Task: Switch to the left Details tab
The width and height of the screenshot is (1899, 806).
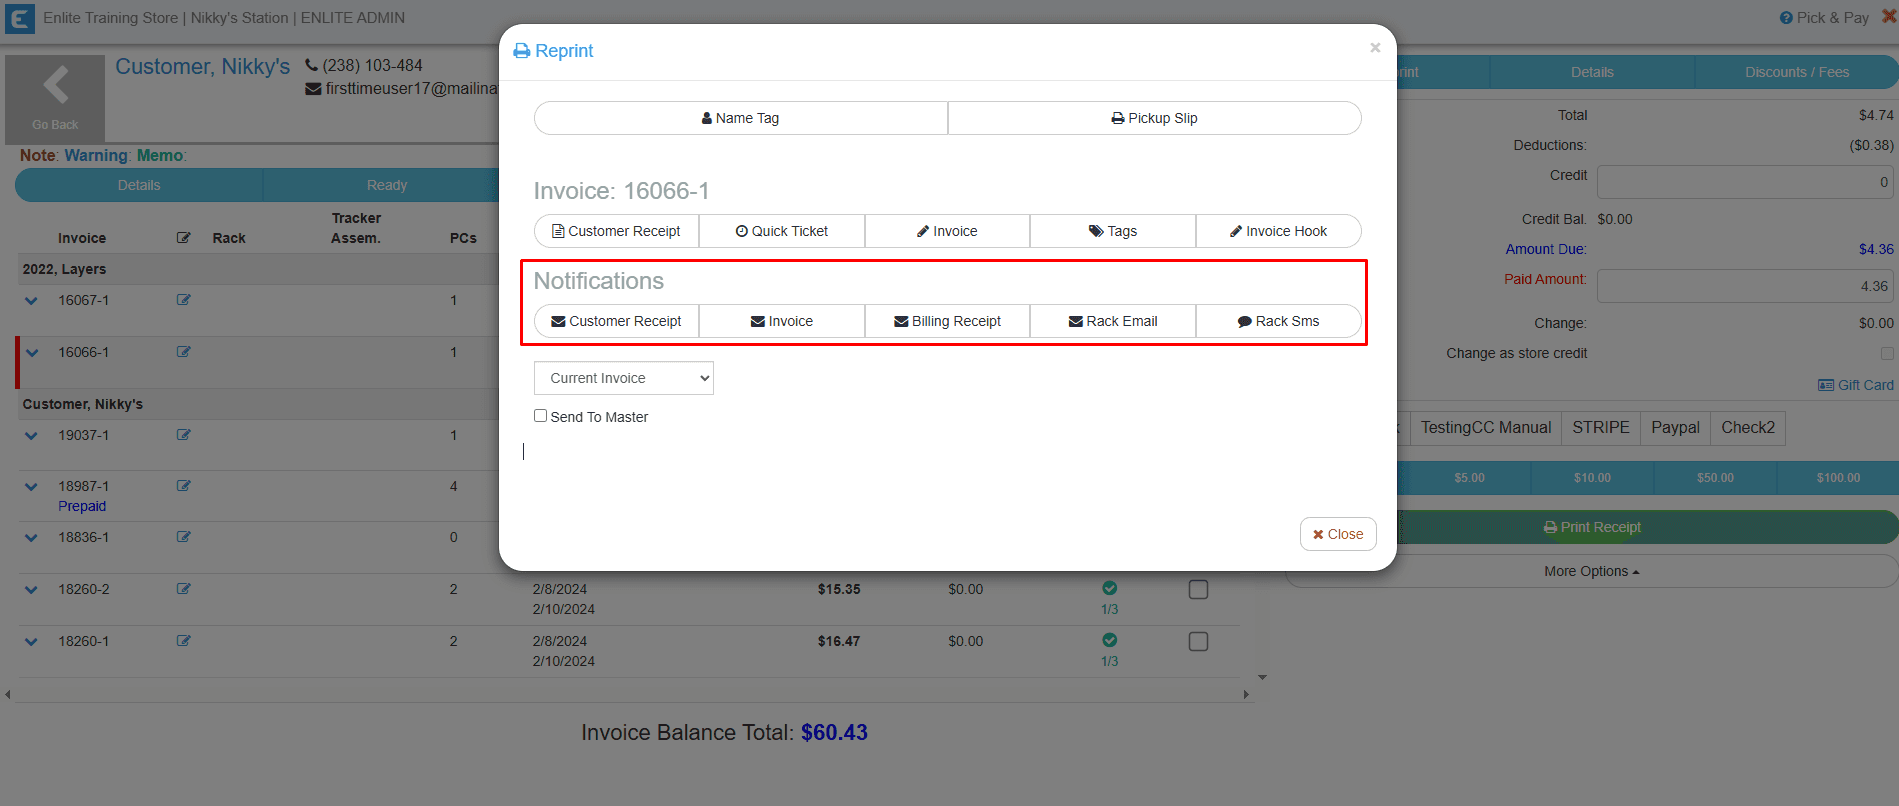Action: coord(139,185)
